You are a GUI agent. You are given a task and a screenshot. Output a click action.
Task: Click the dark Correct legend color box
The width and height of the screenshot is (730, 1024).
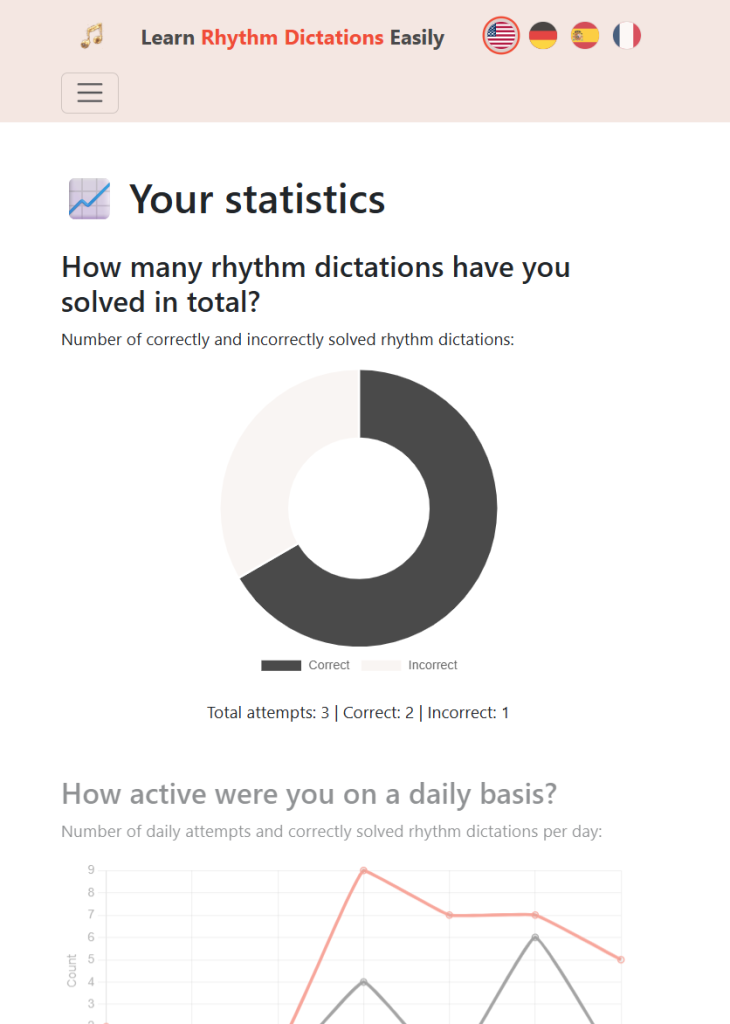coord(281,665)
